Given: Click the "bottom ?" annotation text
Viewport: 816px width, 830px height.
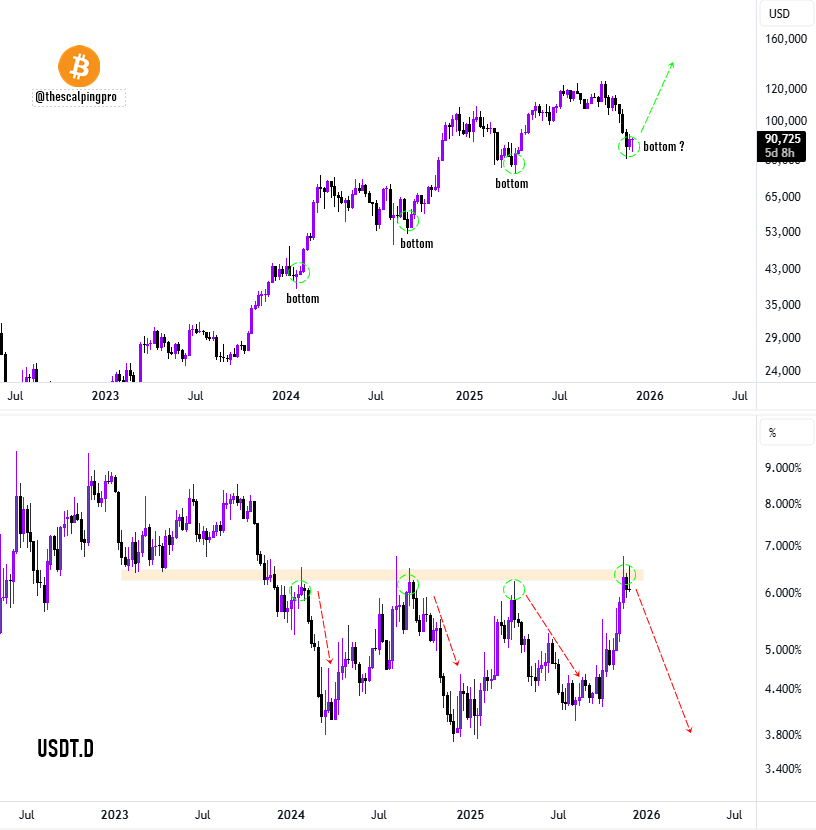Looking at the screenshot, I should tap(664, 147).
